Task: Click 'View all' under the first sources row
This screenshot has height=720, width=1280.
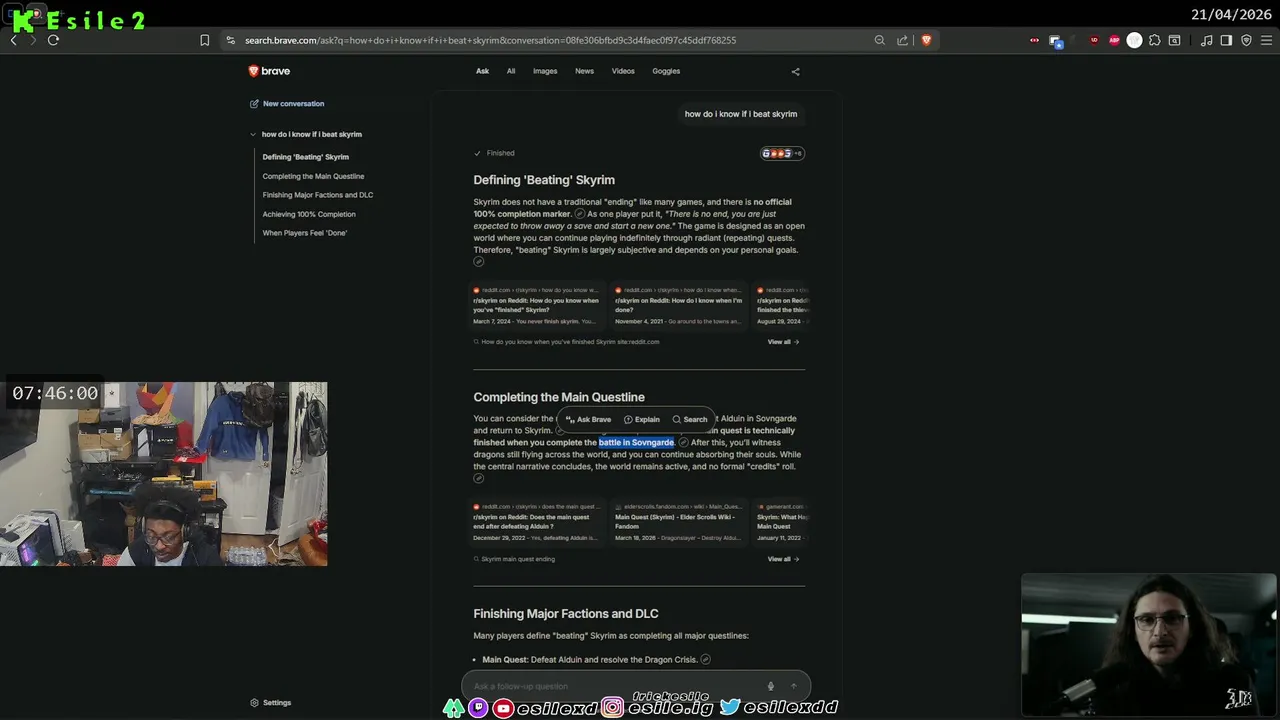Action: click(x=783, y=342)
